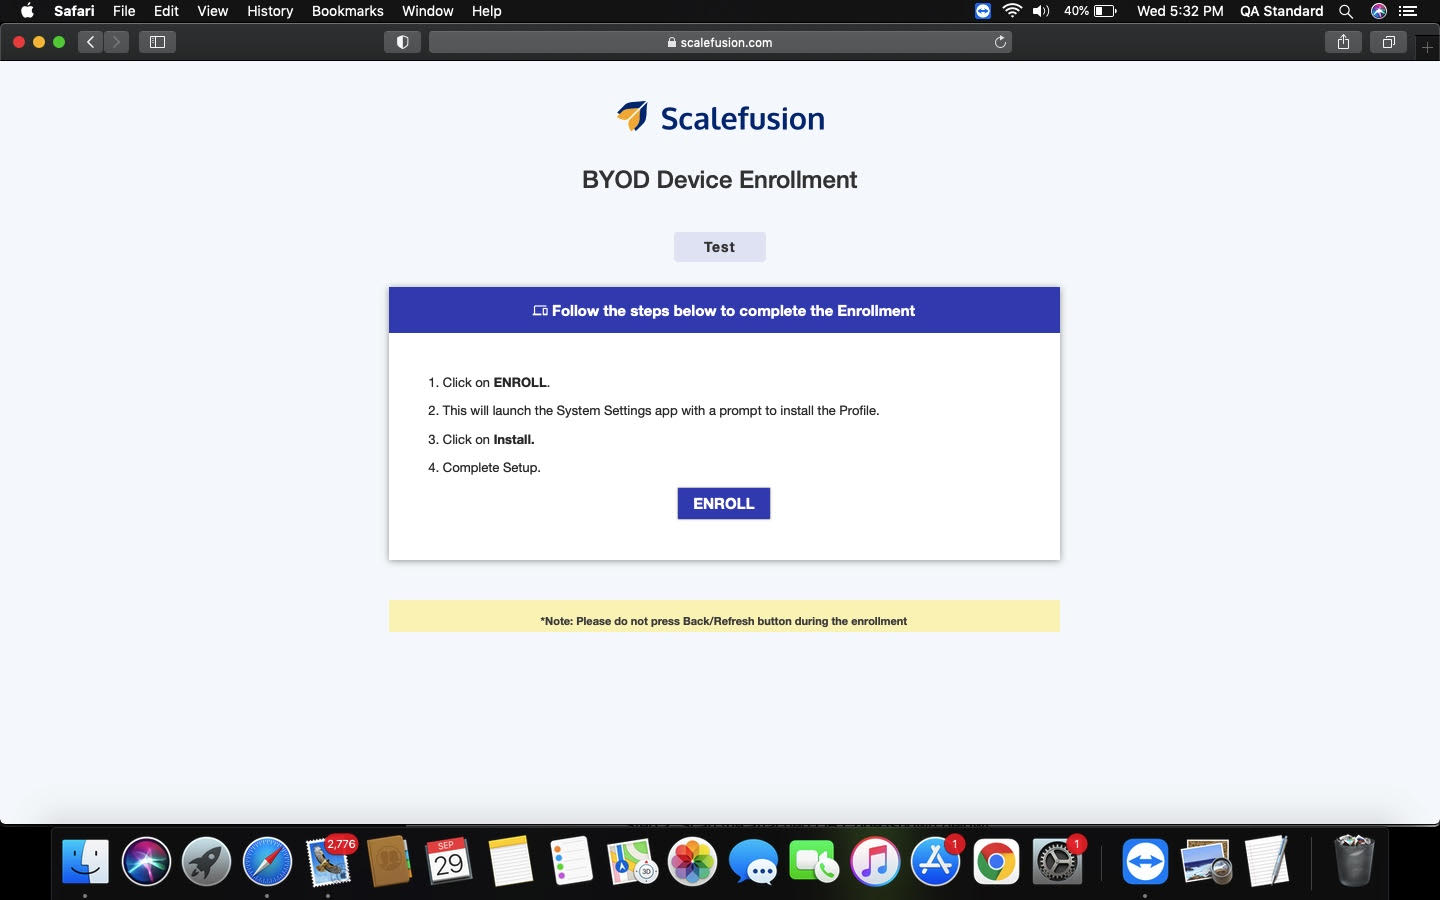Viewport: 1440px width, 900px height.
Task: Open the File menu
Action: pos(124,11)
